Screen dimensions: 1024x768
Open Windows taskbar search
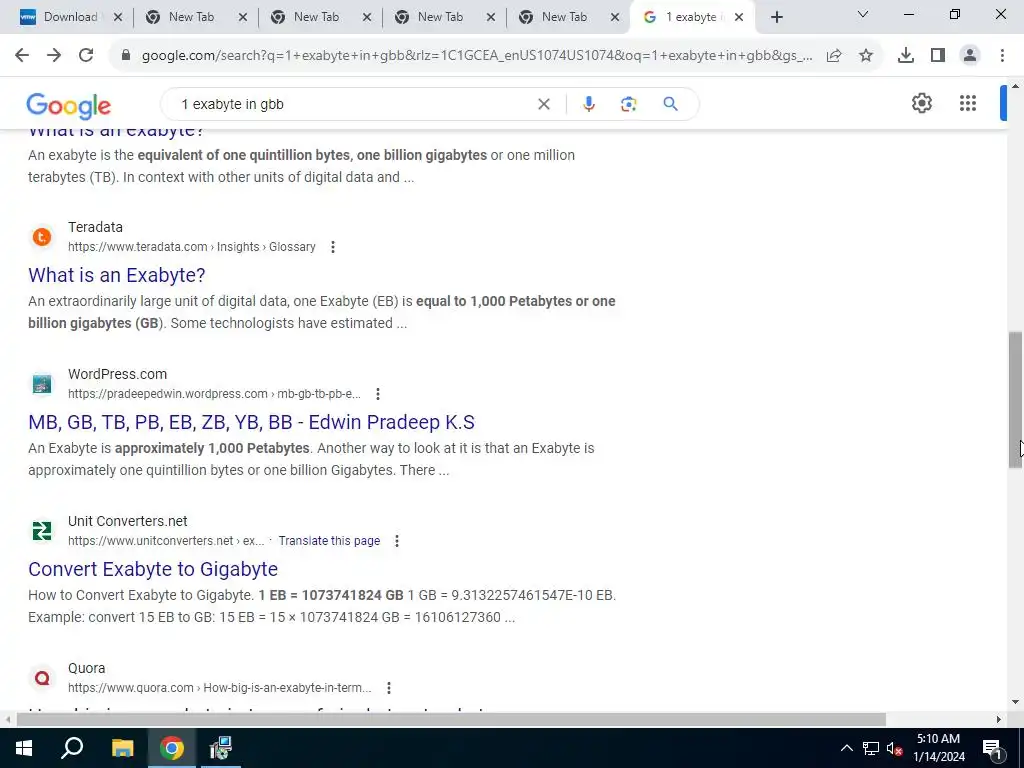72,748
